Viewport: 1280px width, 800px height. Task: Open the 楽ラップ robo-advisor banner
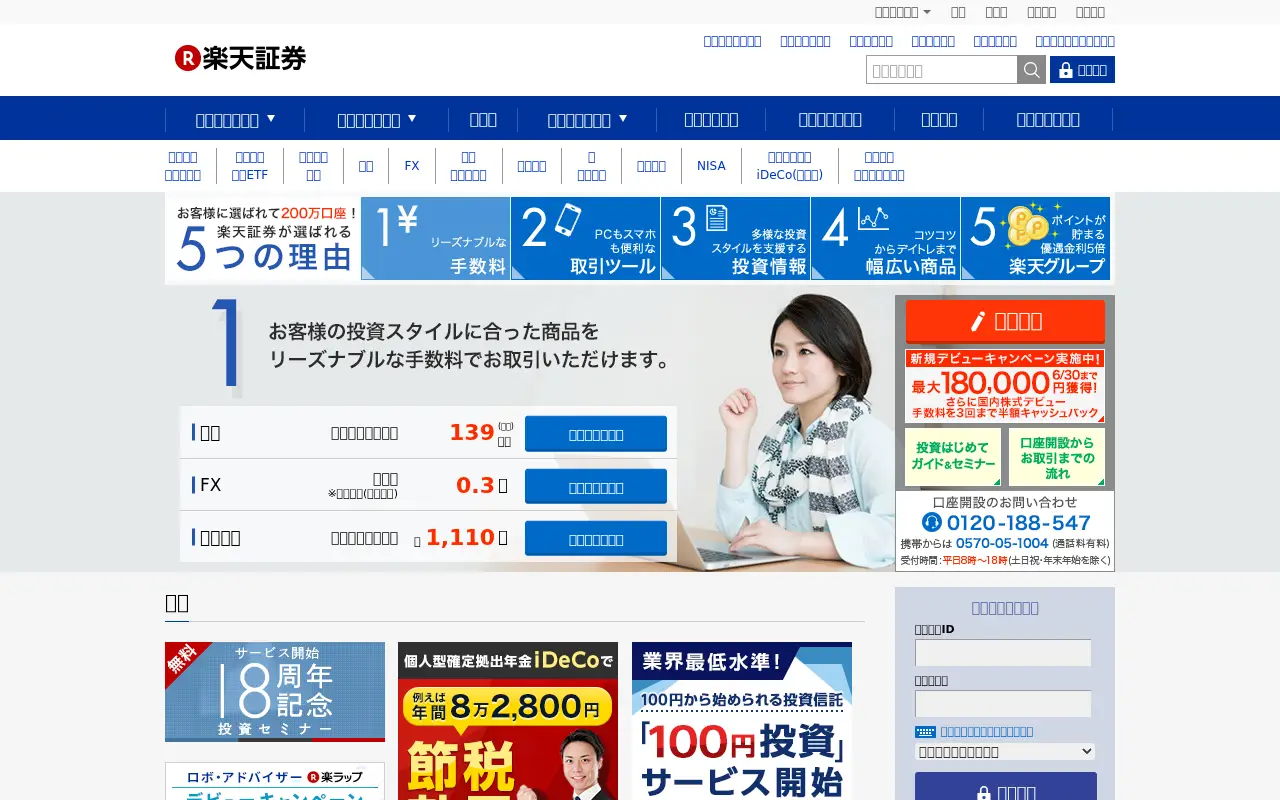click(275, 781)
